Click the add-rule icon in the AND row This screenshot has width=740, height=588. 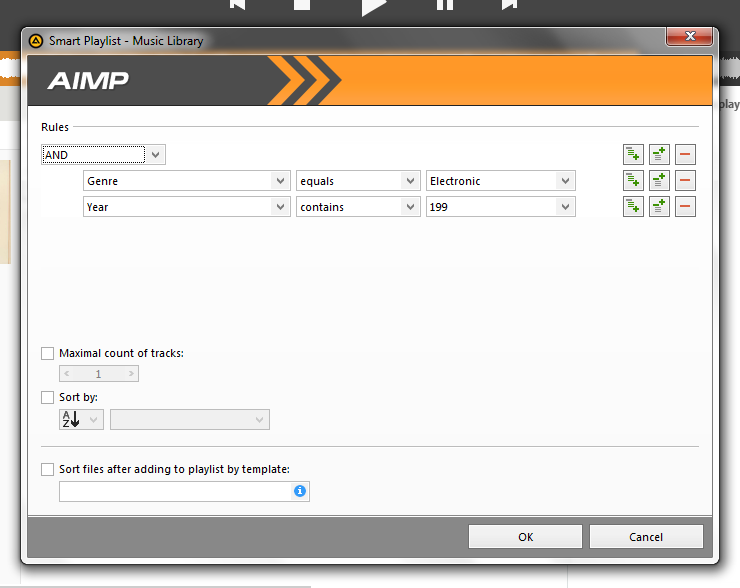[x=633, y=154]
